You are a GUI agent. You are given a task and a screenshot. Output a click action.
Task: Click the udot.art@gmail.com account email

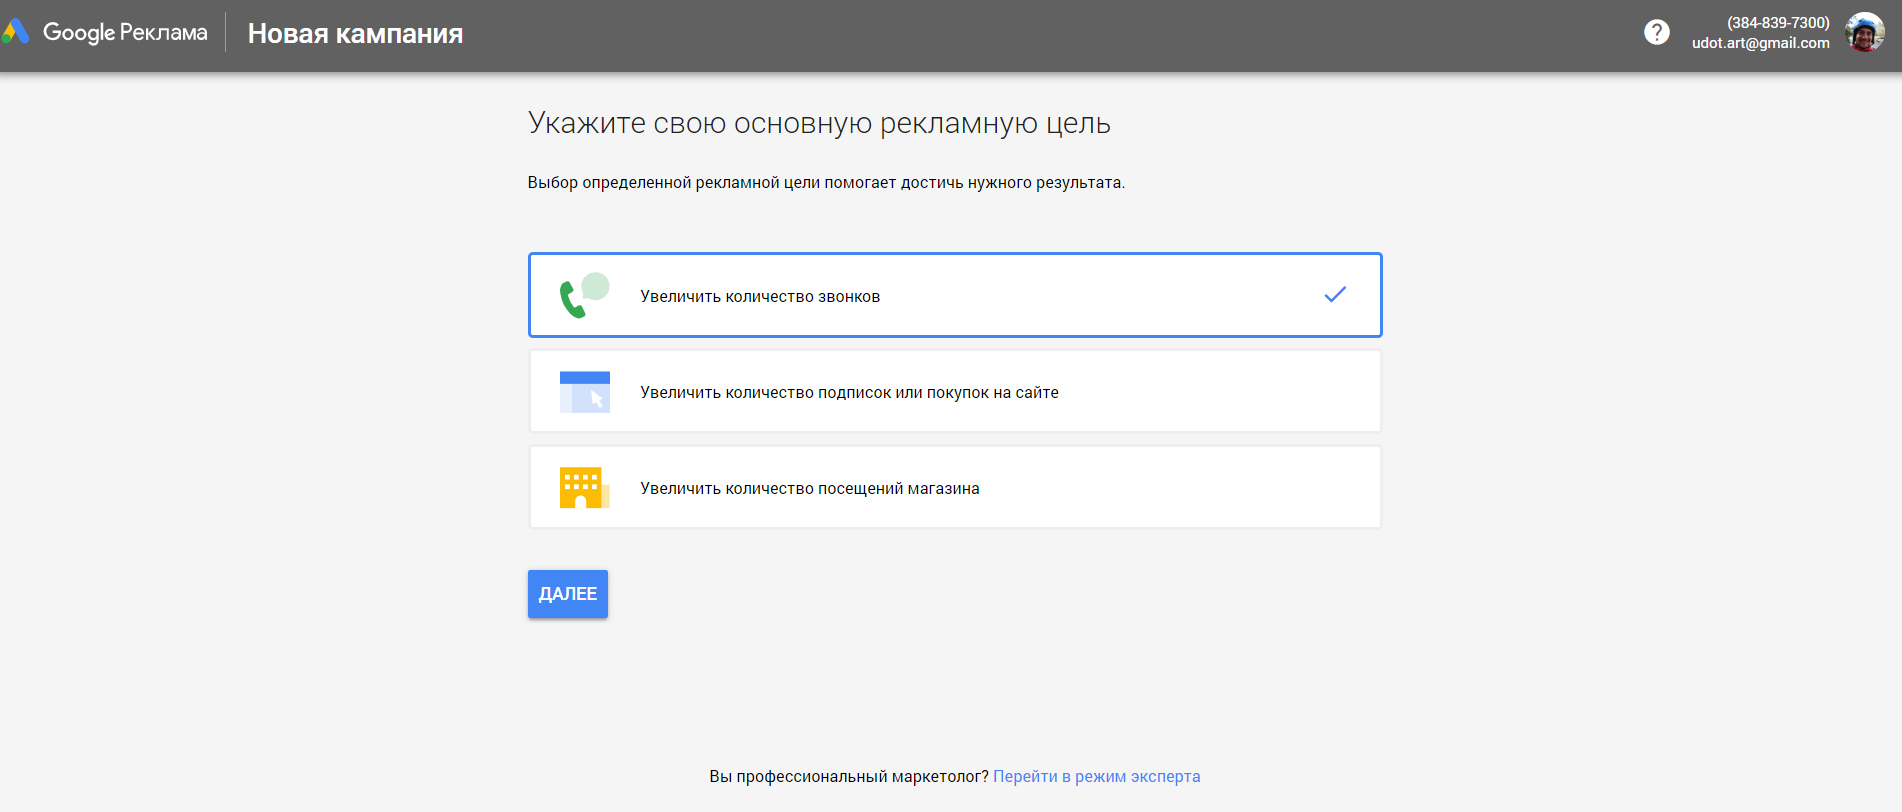[x=1760, y=43]
